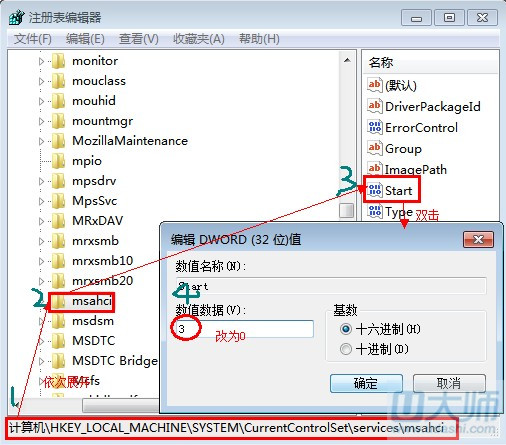Select the Group string value icon

375,148
